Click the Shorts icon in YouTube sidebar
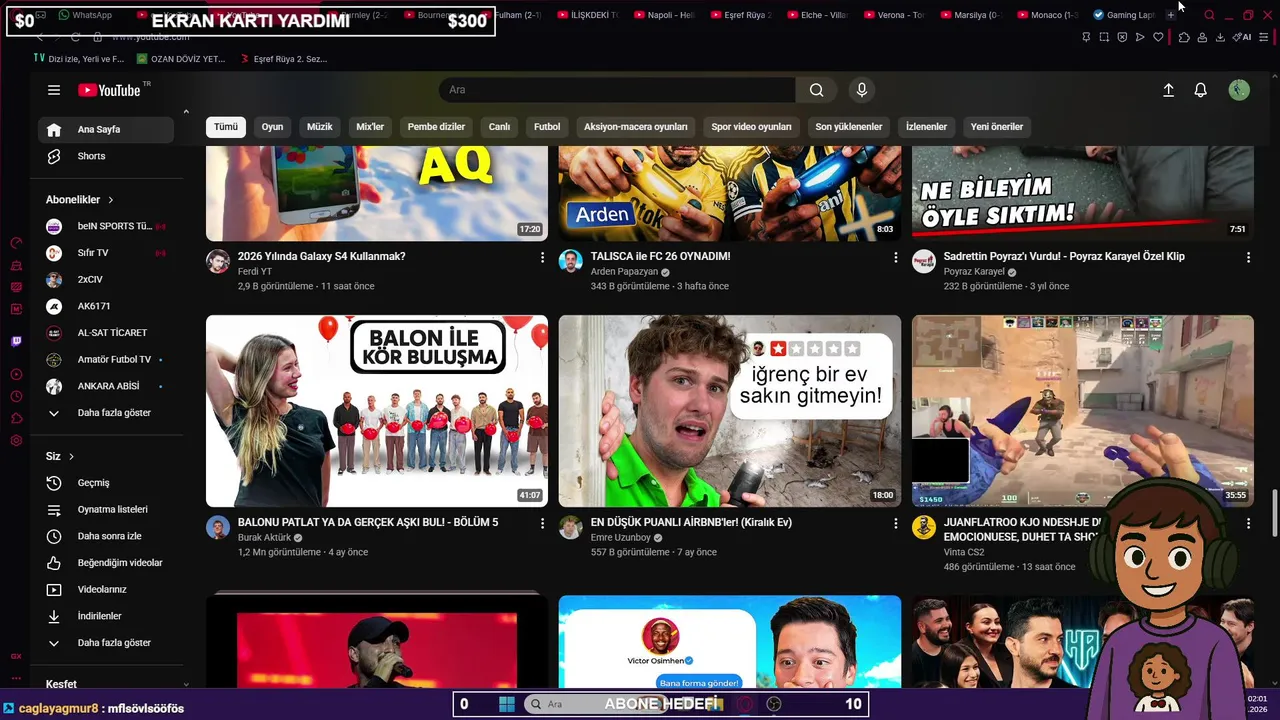The width and height of the screenshot is (1280, 720). point(54,156)
